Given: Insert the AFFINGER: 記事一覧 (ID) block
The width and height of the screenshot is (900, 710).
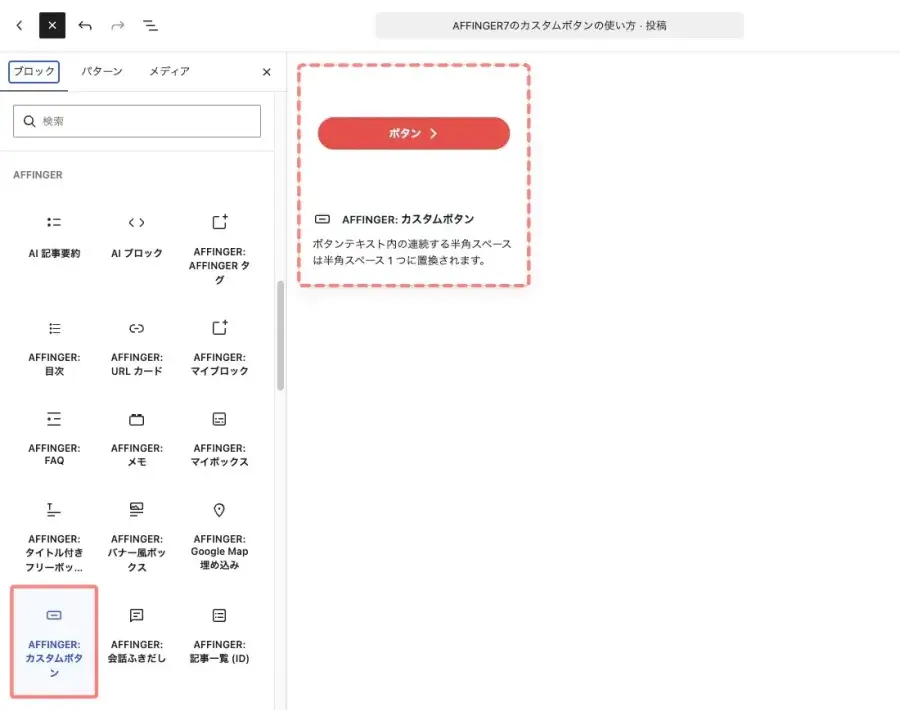Looking at the screenshot, I should coord(219,636).
